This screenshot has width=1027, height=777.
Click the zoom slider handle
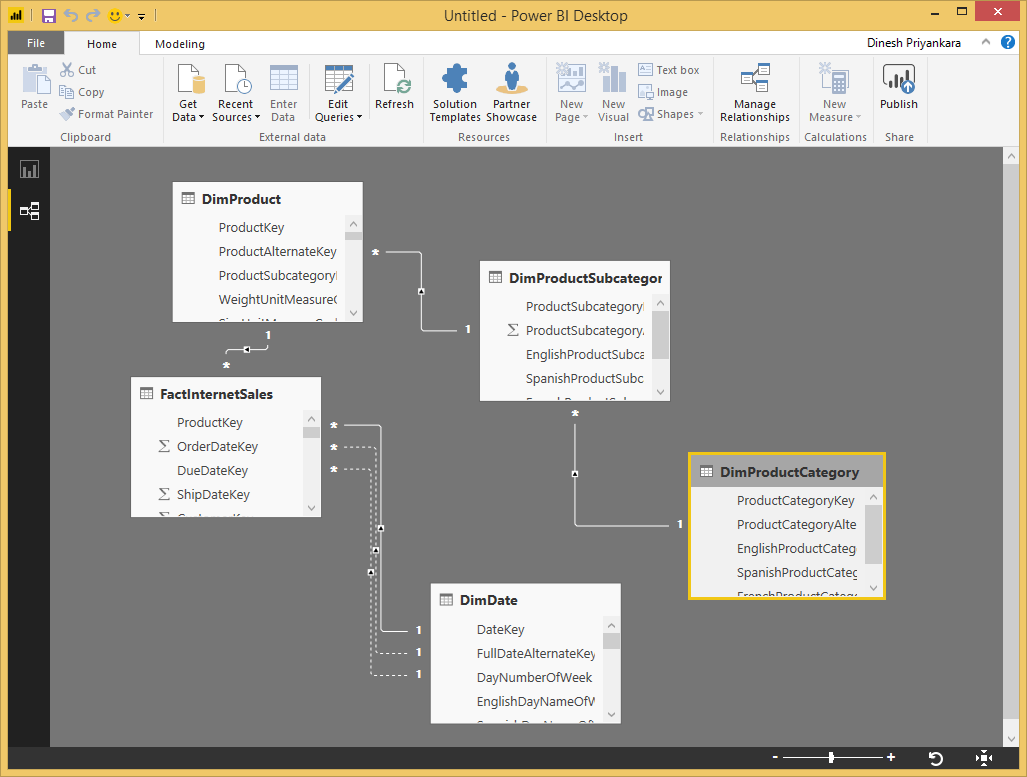point(831,757)
